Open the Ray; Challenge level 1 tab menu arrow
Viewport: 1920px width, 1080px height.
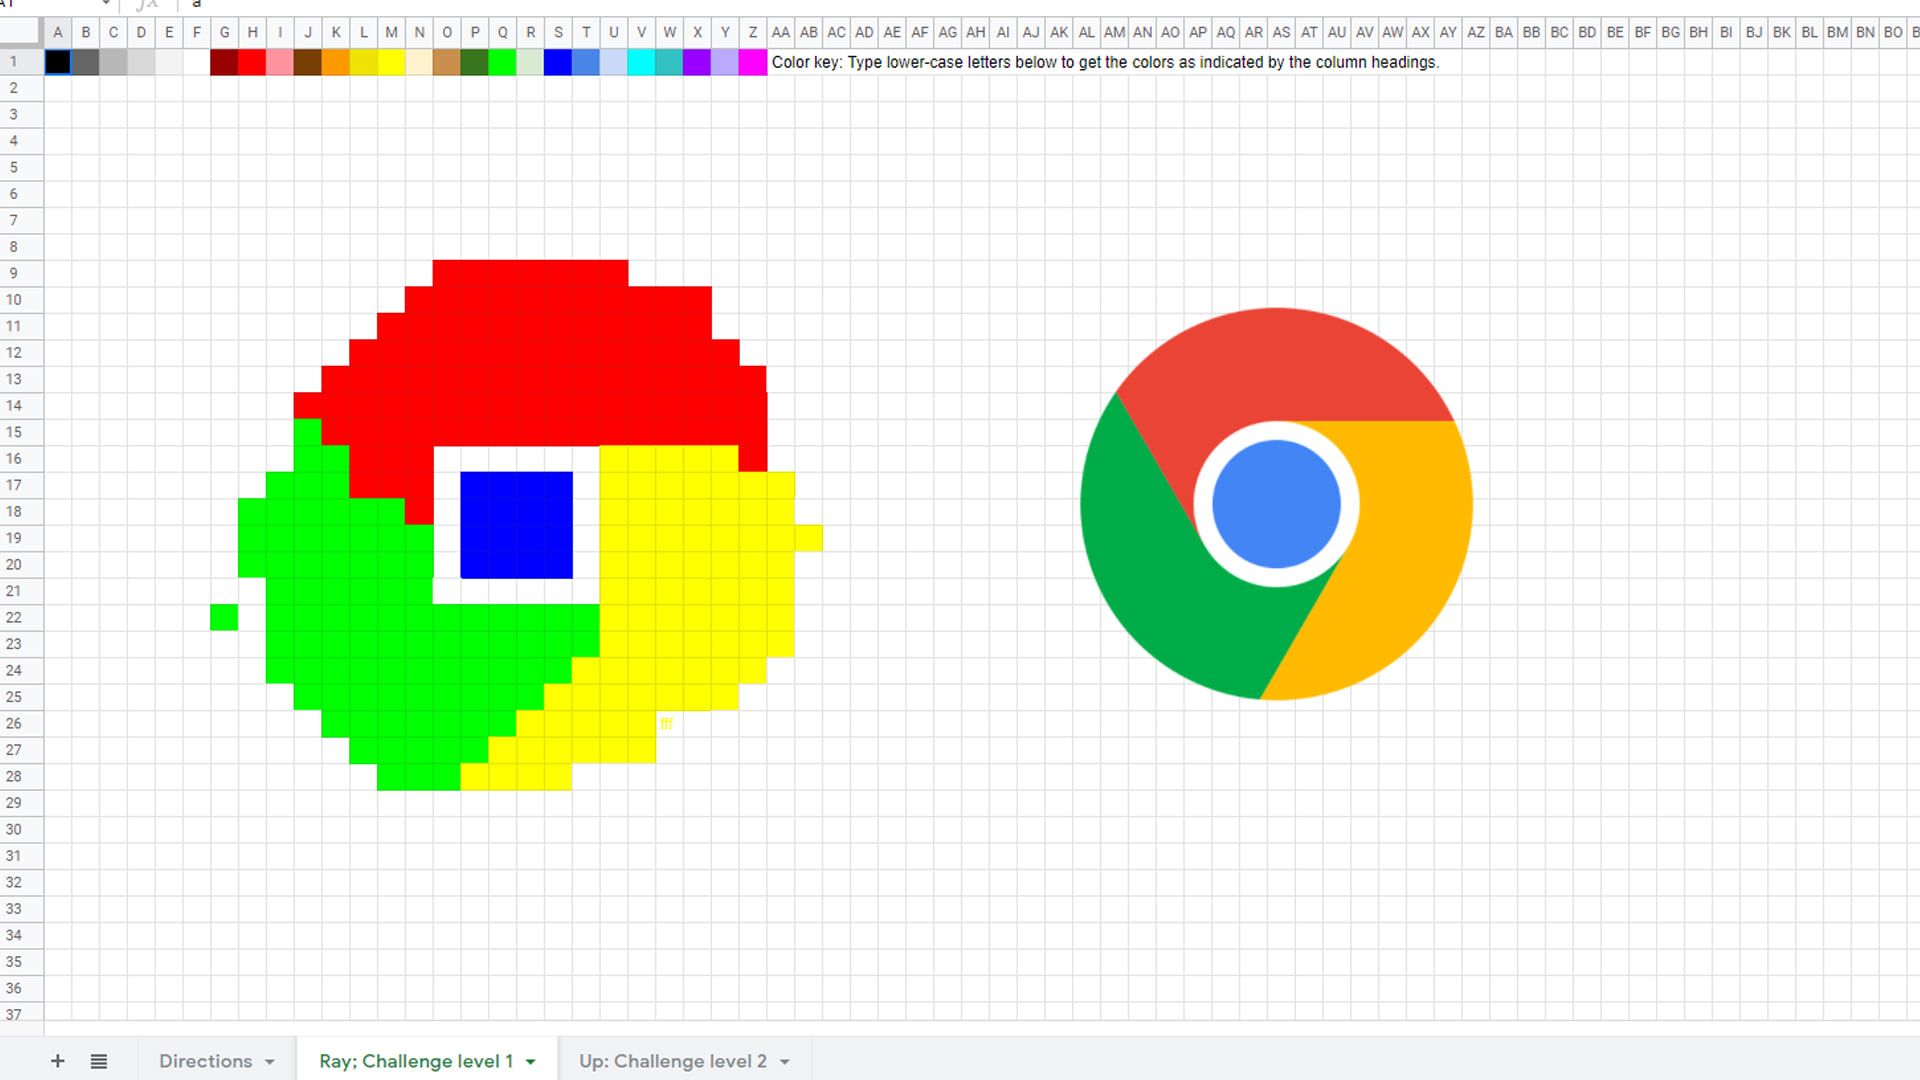click(531, 1062)
